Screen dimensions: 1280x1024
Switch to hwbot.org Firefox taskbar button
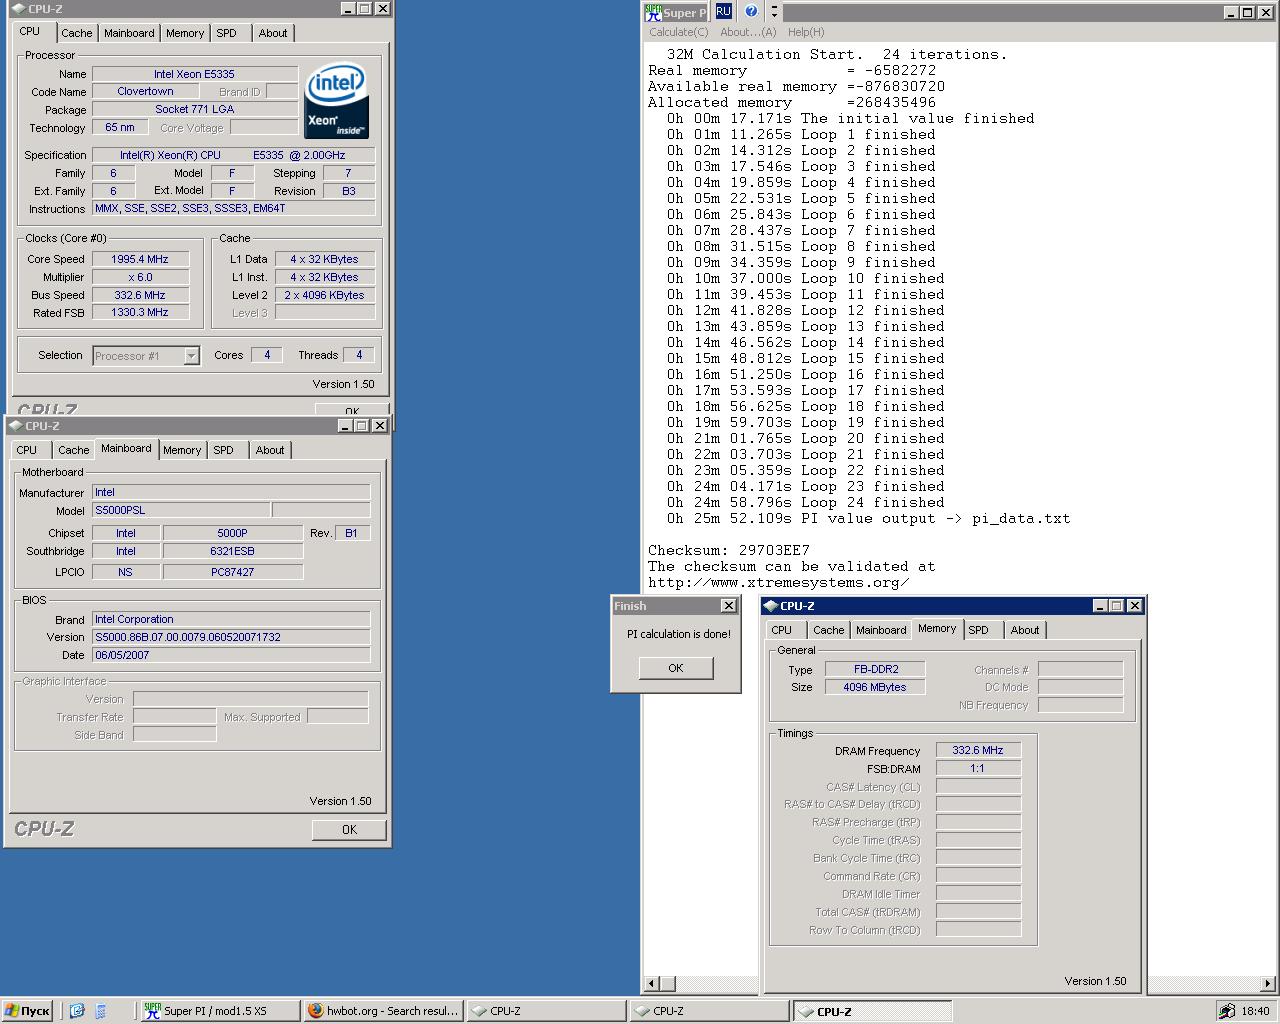[383, 1011]
